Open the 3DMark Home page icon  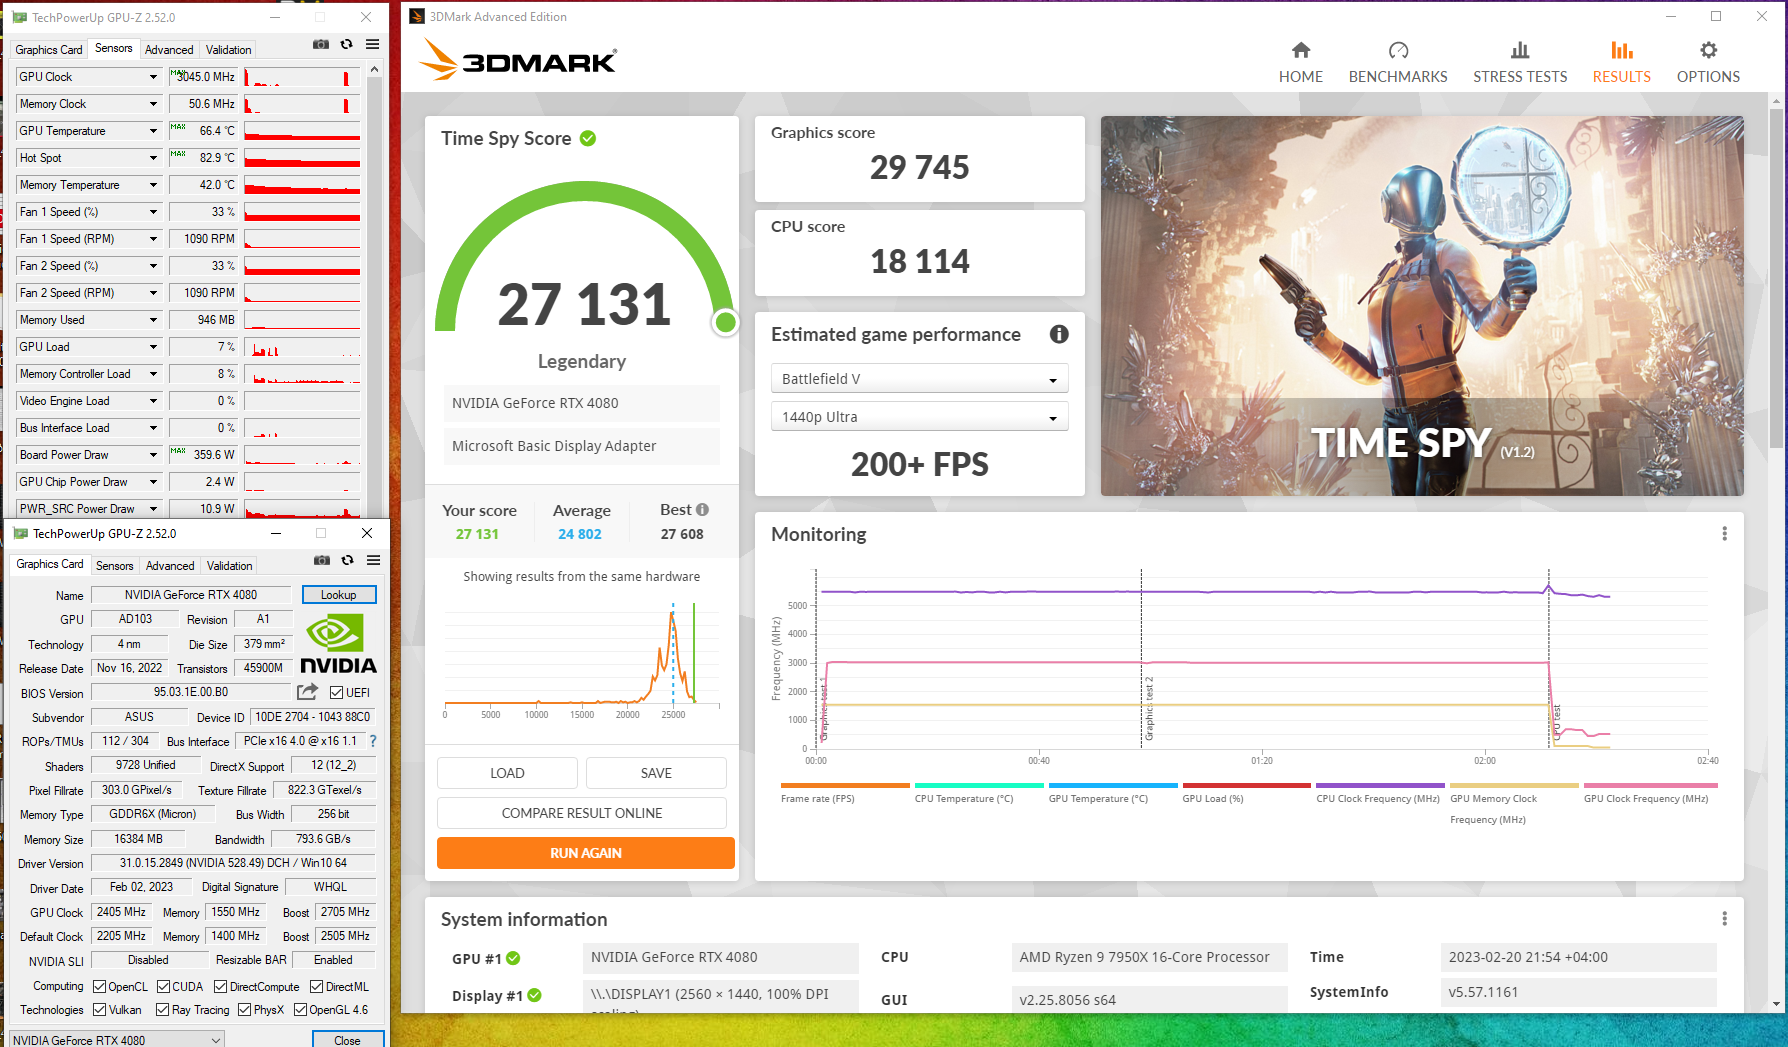pos(1300,51)
